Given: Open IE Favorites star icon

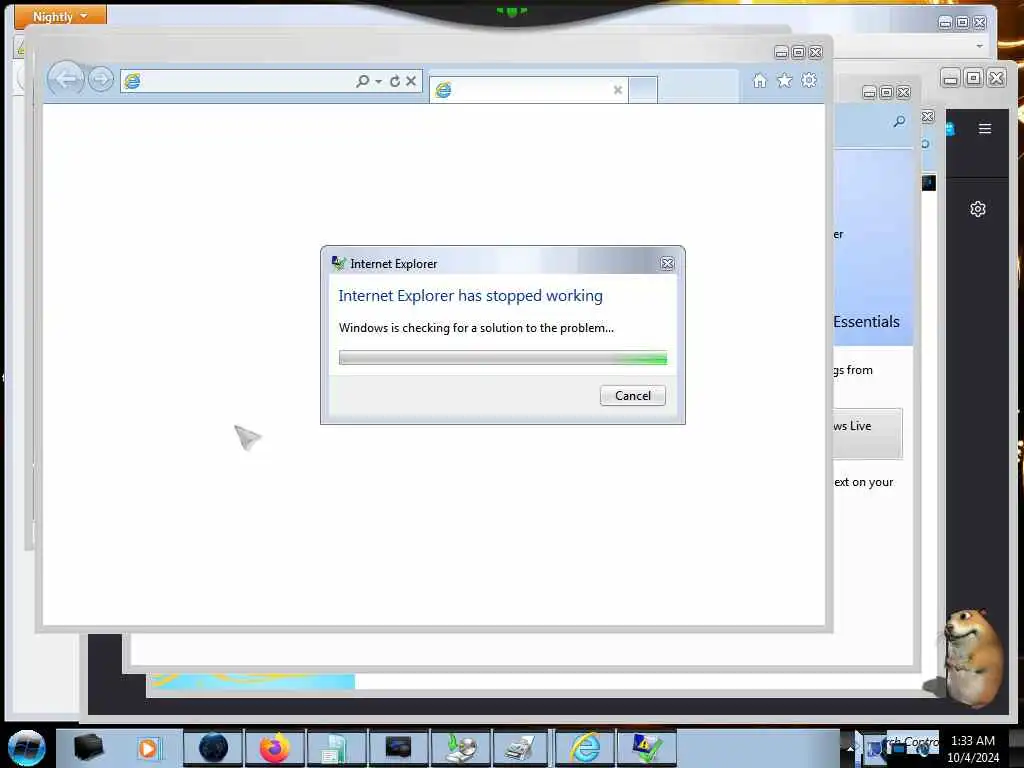Looking at the screenshot, I should coord(784,80).
